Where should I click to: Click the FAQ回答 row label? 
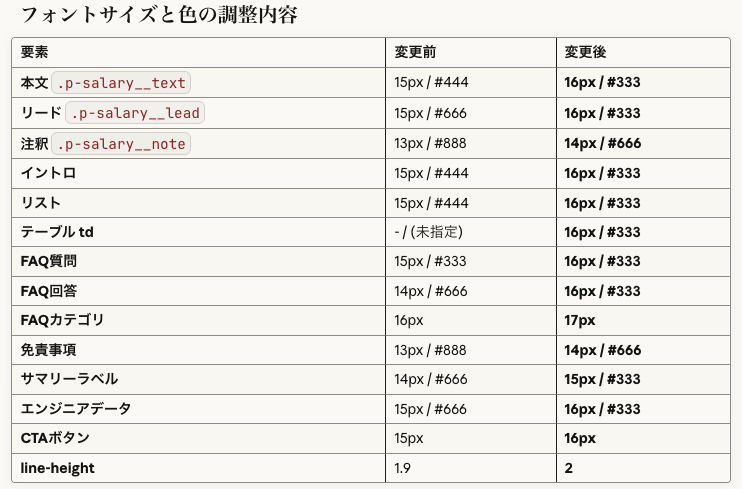pyautogui.click(x=48, y=291)
